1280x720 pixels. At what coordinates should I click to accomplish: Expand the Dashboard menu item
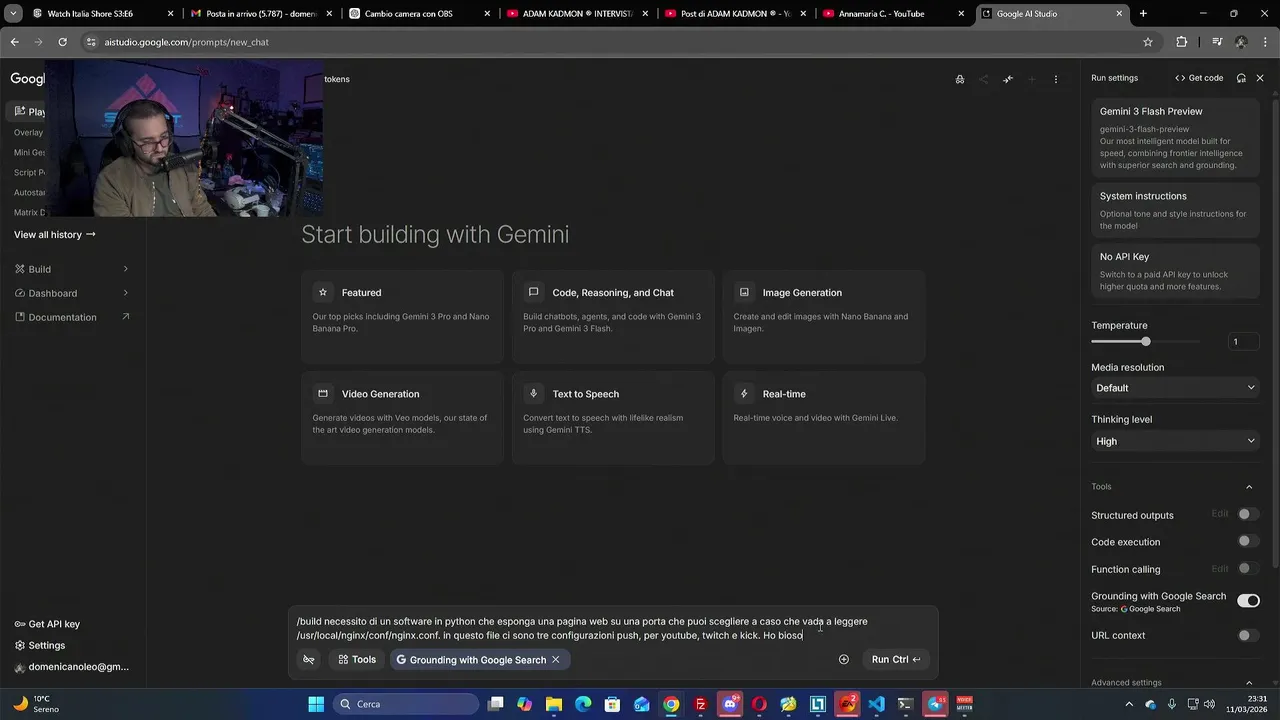click(72, 293)
